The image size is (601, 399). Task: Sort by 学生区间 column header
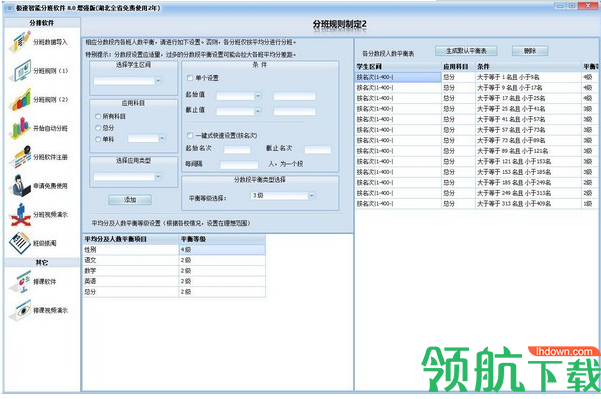[398, 67]
